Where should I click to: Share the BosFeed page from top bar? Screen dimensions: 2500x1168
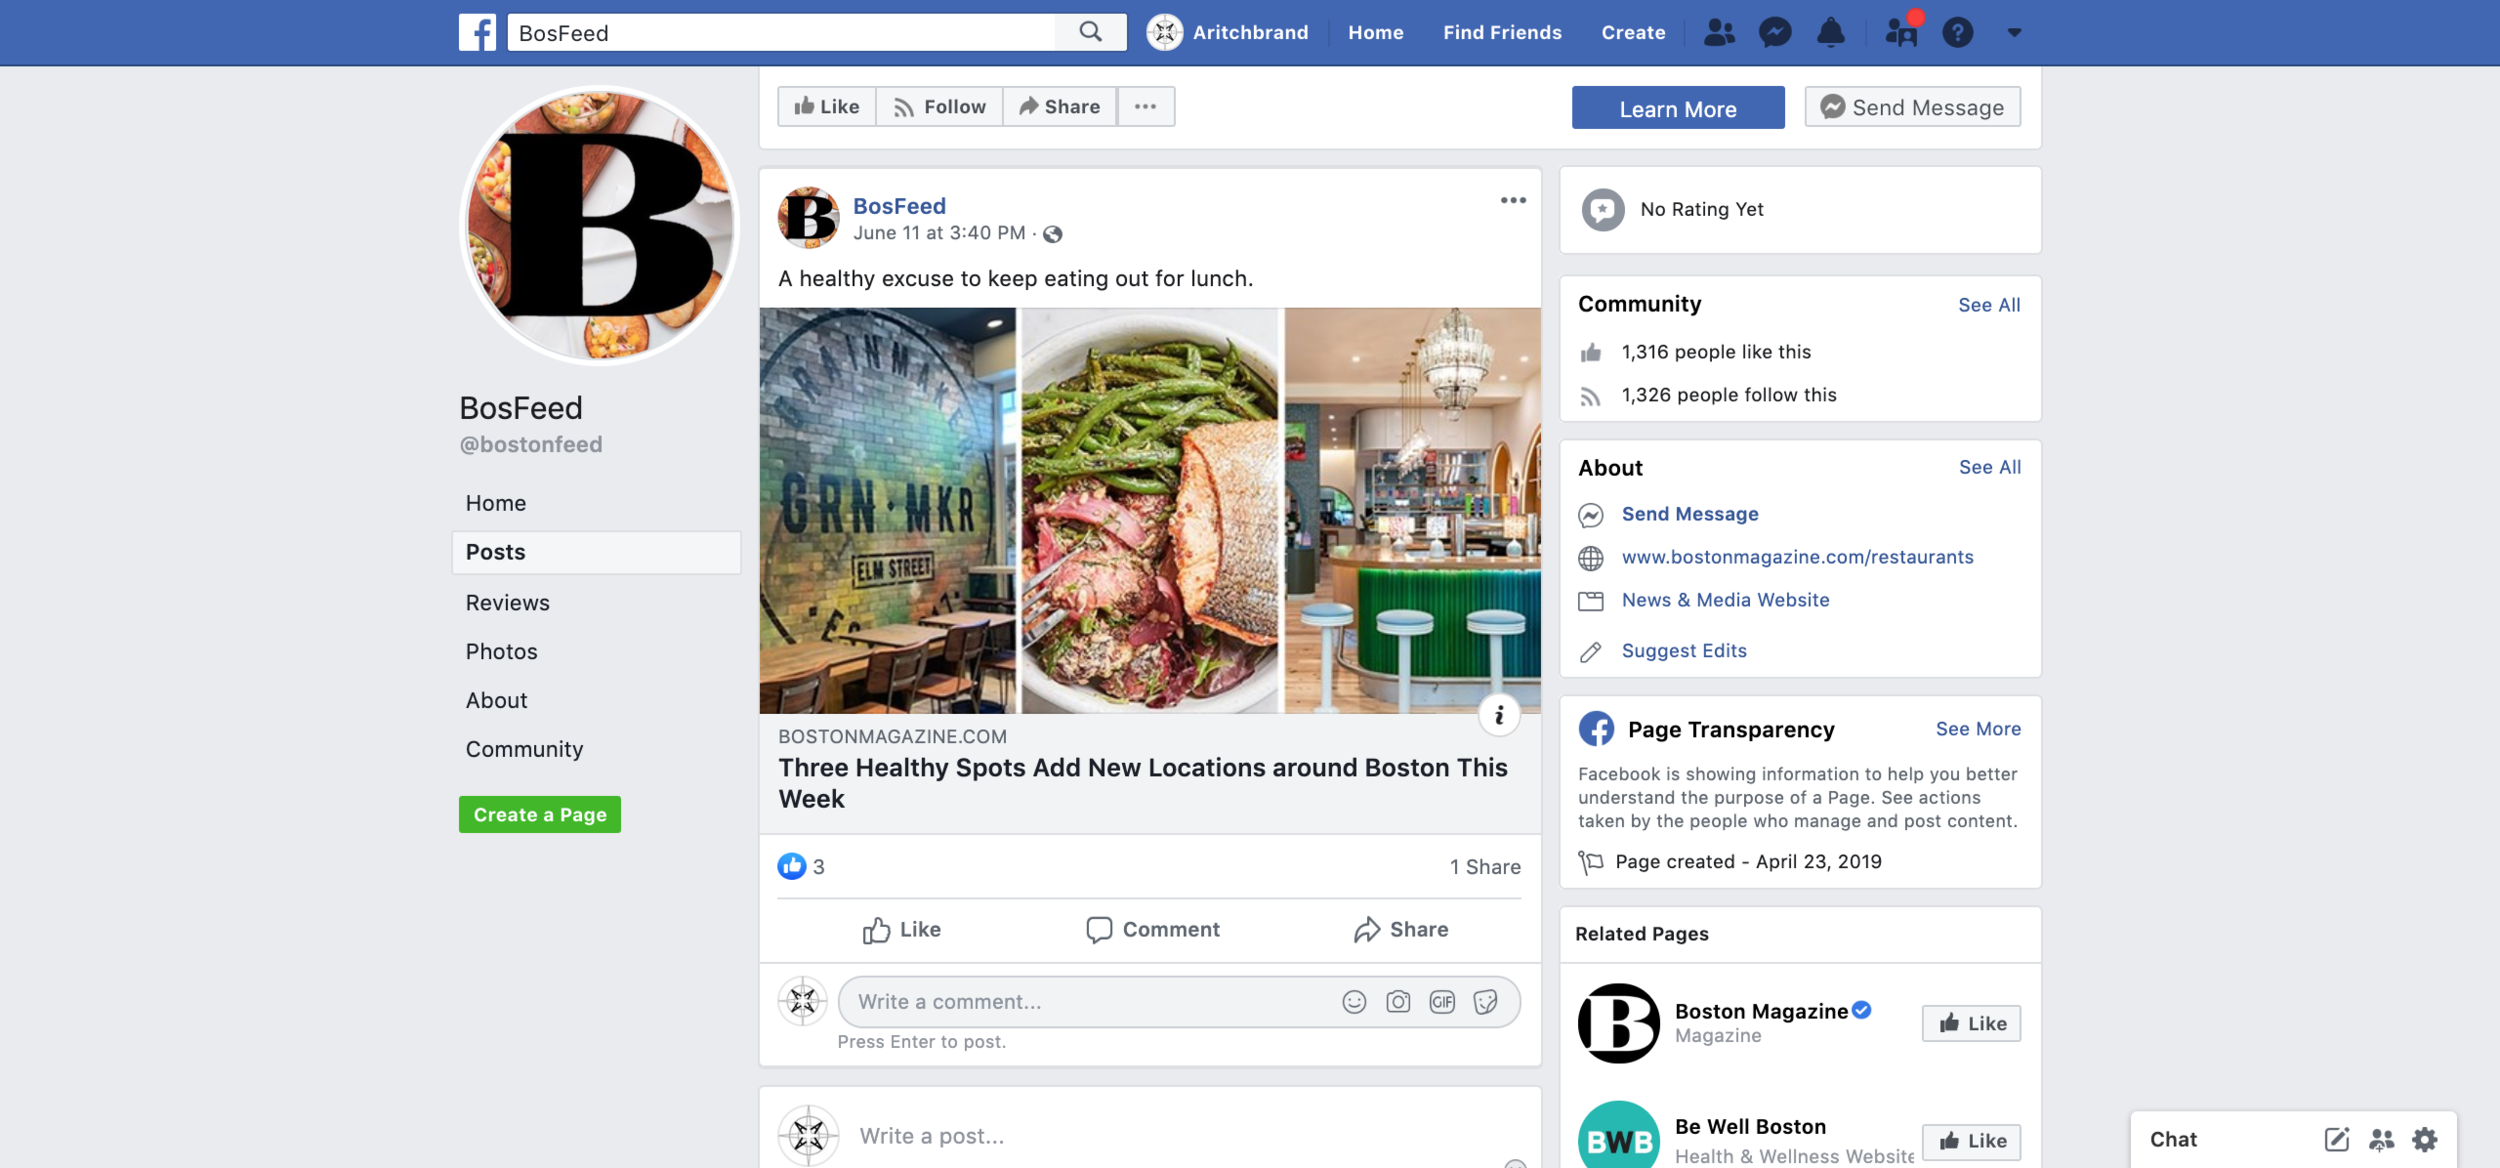1060,106
